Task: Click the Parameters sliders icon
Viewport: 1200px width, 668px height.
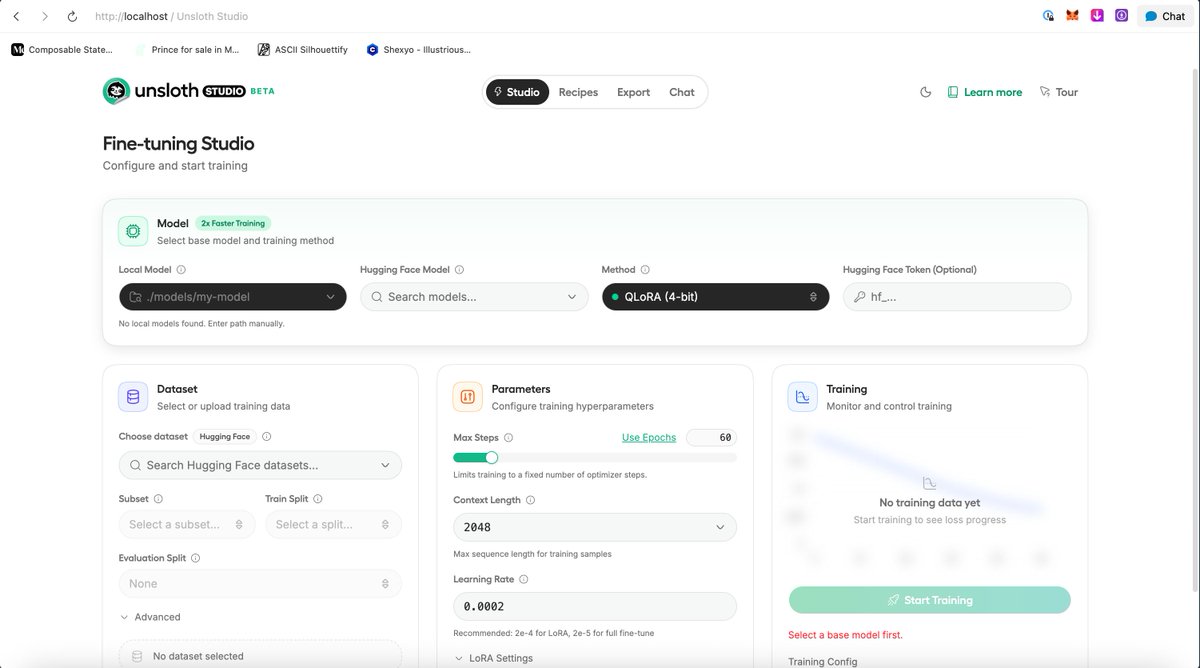Action: [467, 397]
